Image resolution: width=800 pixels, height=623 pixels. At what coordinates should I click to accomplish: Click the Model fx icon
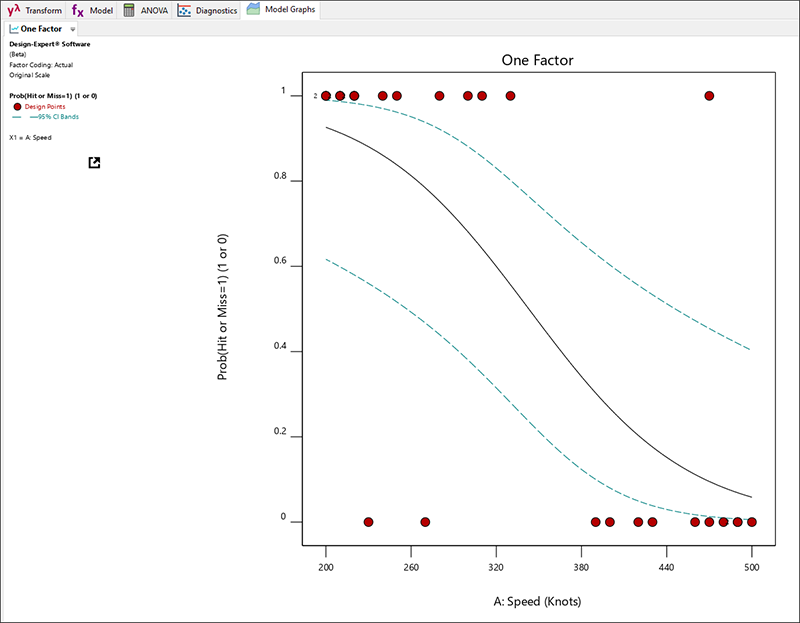[x=77, y=10]
